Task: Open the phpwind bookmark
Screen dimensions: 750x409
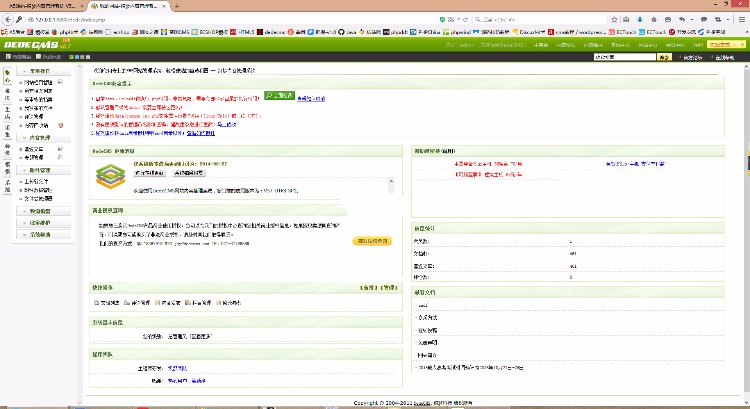Action: (x=457, y=32)
